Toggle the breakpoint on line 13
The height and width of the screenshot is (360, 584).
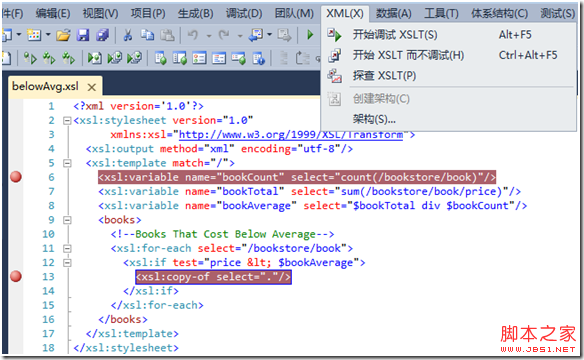(16, 277)
